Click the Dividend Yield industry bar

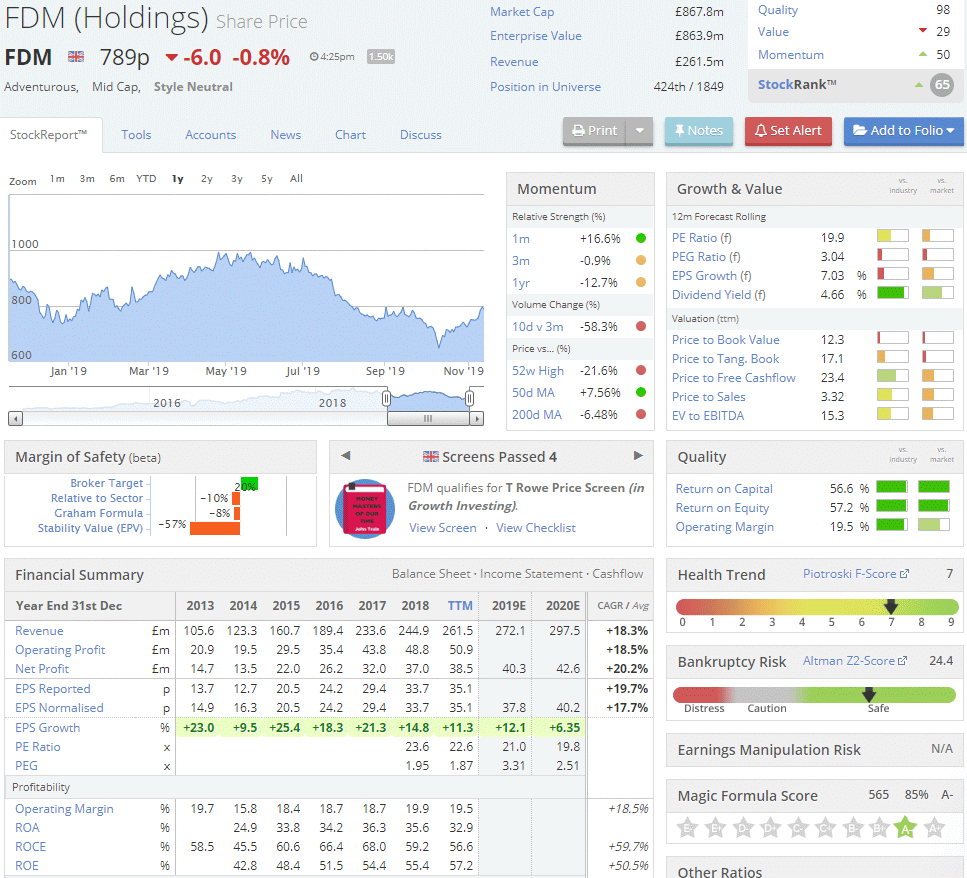[893, 293]
